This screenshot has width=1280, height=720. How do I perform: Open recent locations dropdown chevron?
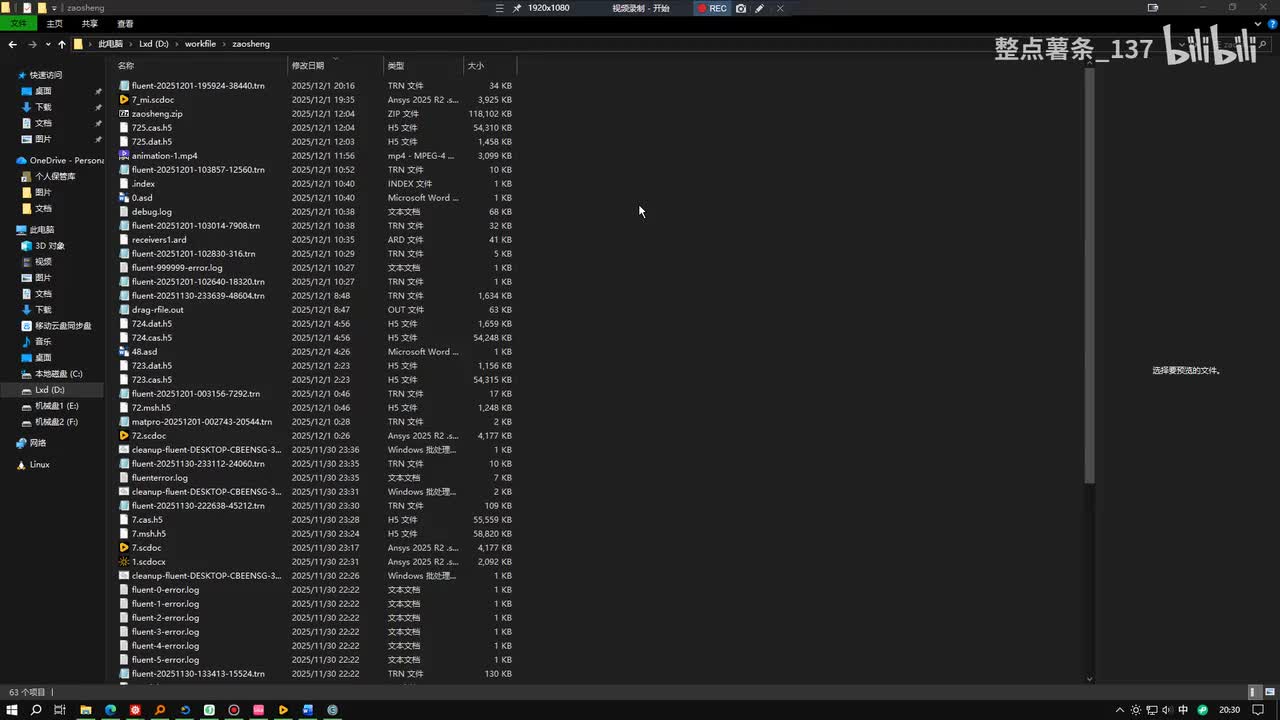47,44
